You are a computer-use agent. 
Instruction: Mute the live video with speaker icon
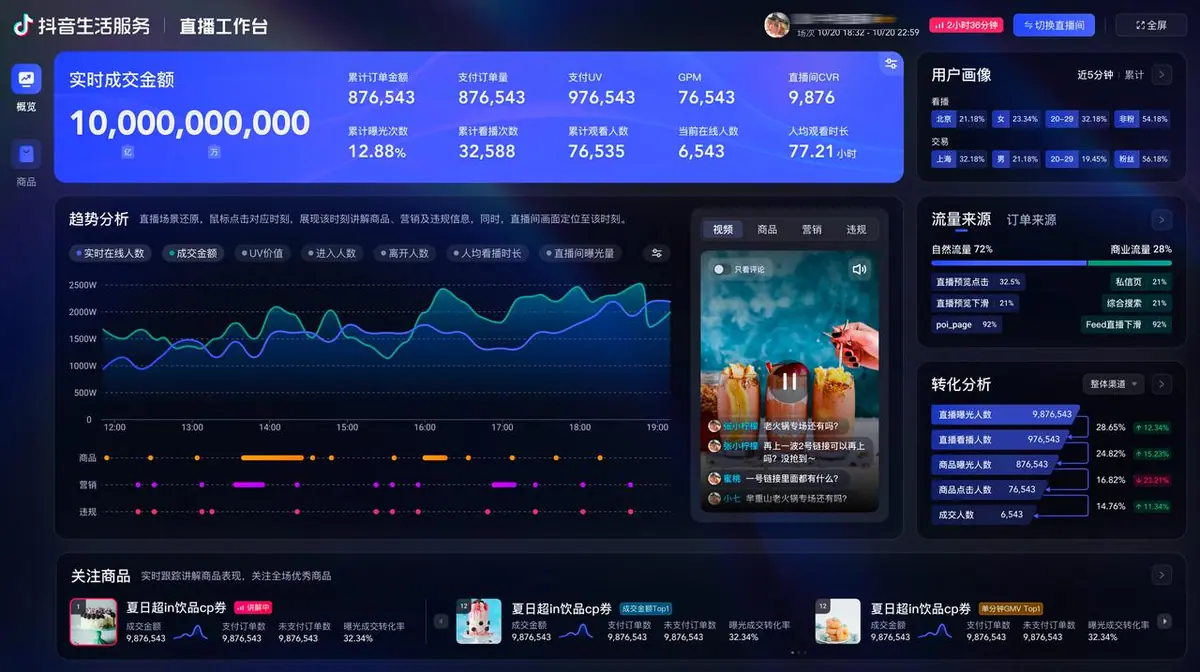coord(859,269)
